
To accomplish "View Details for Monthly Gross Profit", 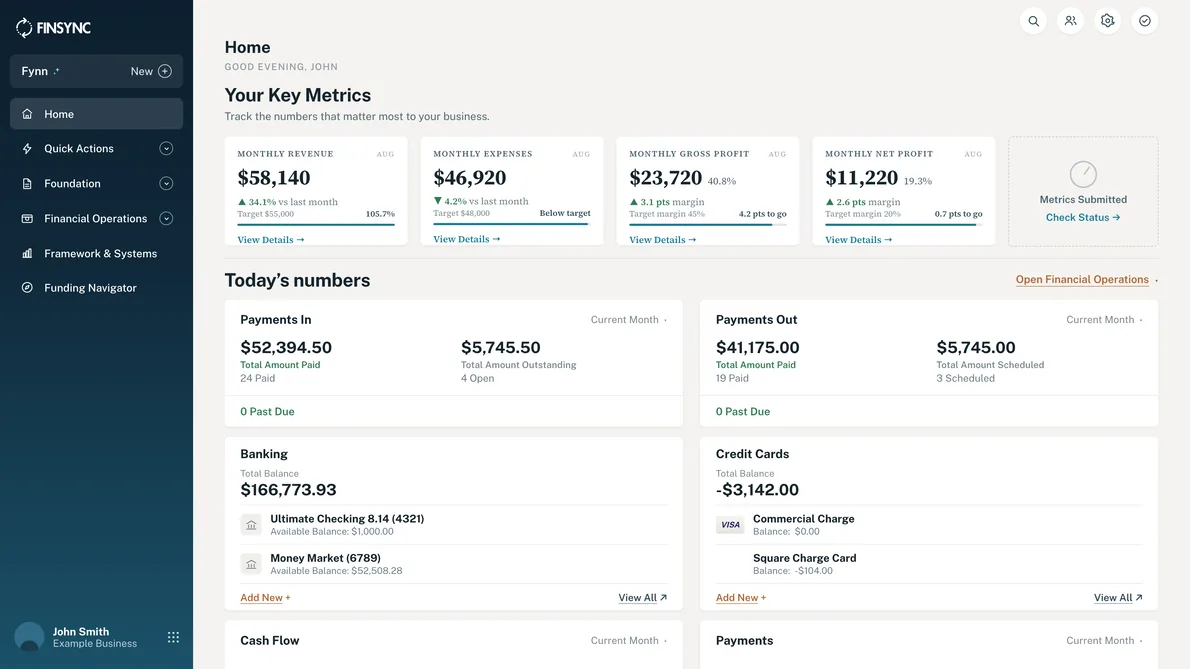I will click(663, 240).
